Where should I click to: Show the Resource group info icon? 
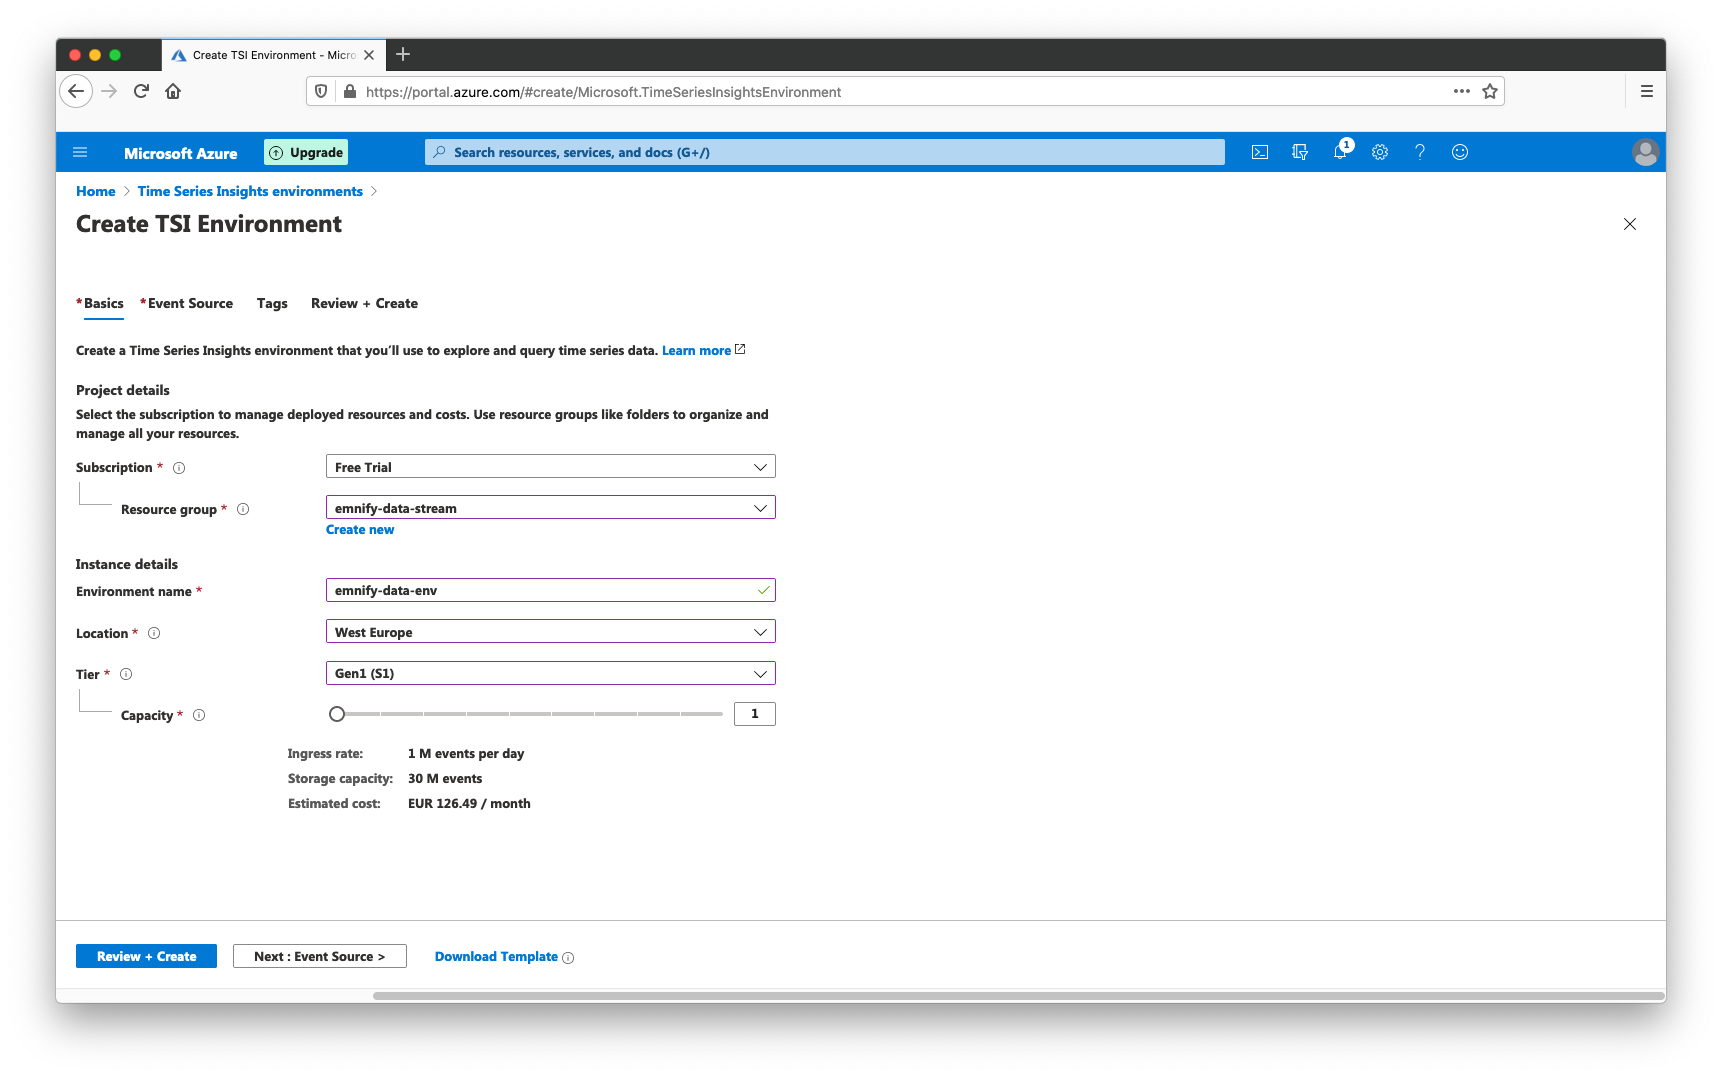pyautogui.click(x=243, y=509)
